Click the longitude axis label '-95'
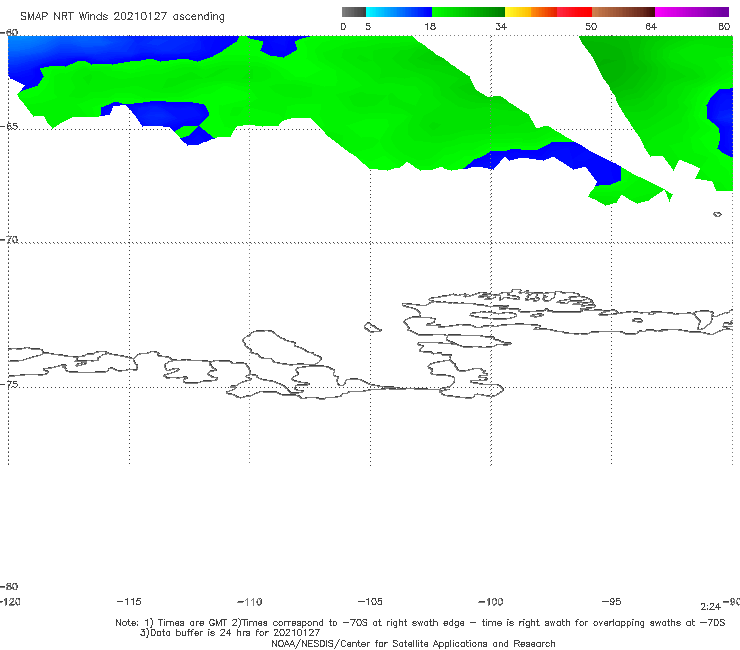The height and width of the screenshot is (650, 740). click(x=611, y=602)
